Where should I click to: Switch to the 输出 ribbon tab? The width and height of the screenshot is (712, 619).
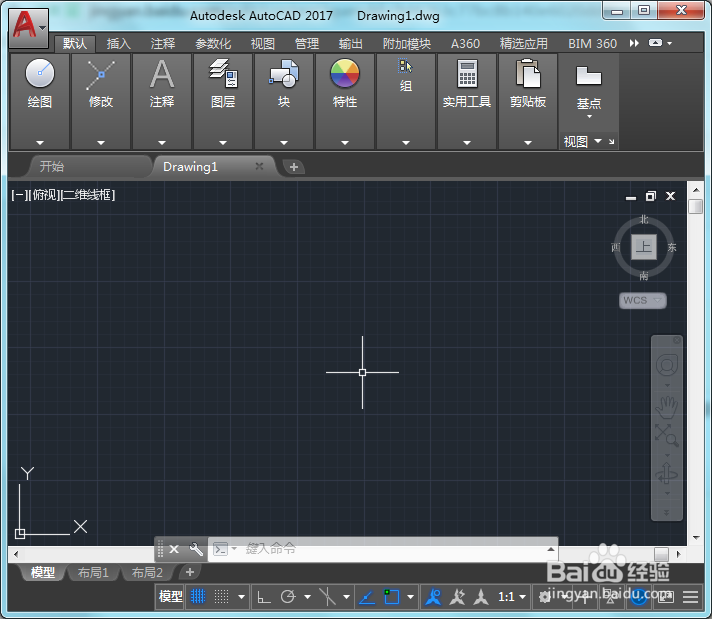point(351,44)
